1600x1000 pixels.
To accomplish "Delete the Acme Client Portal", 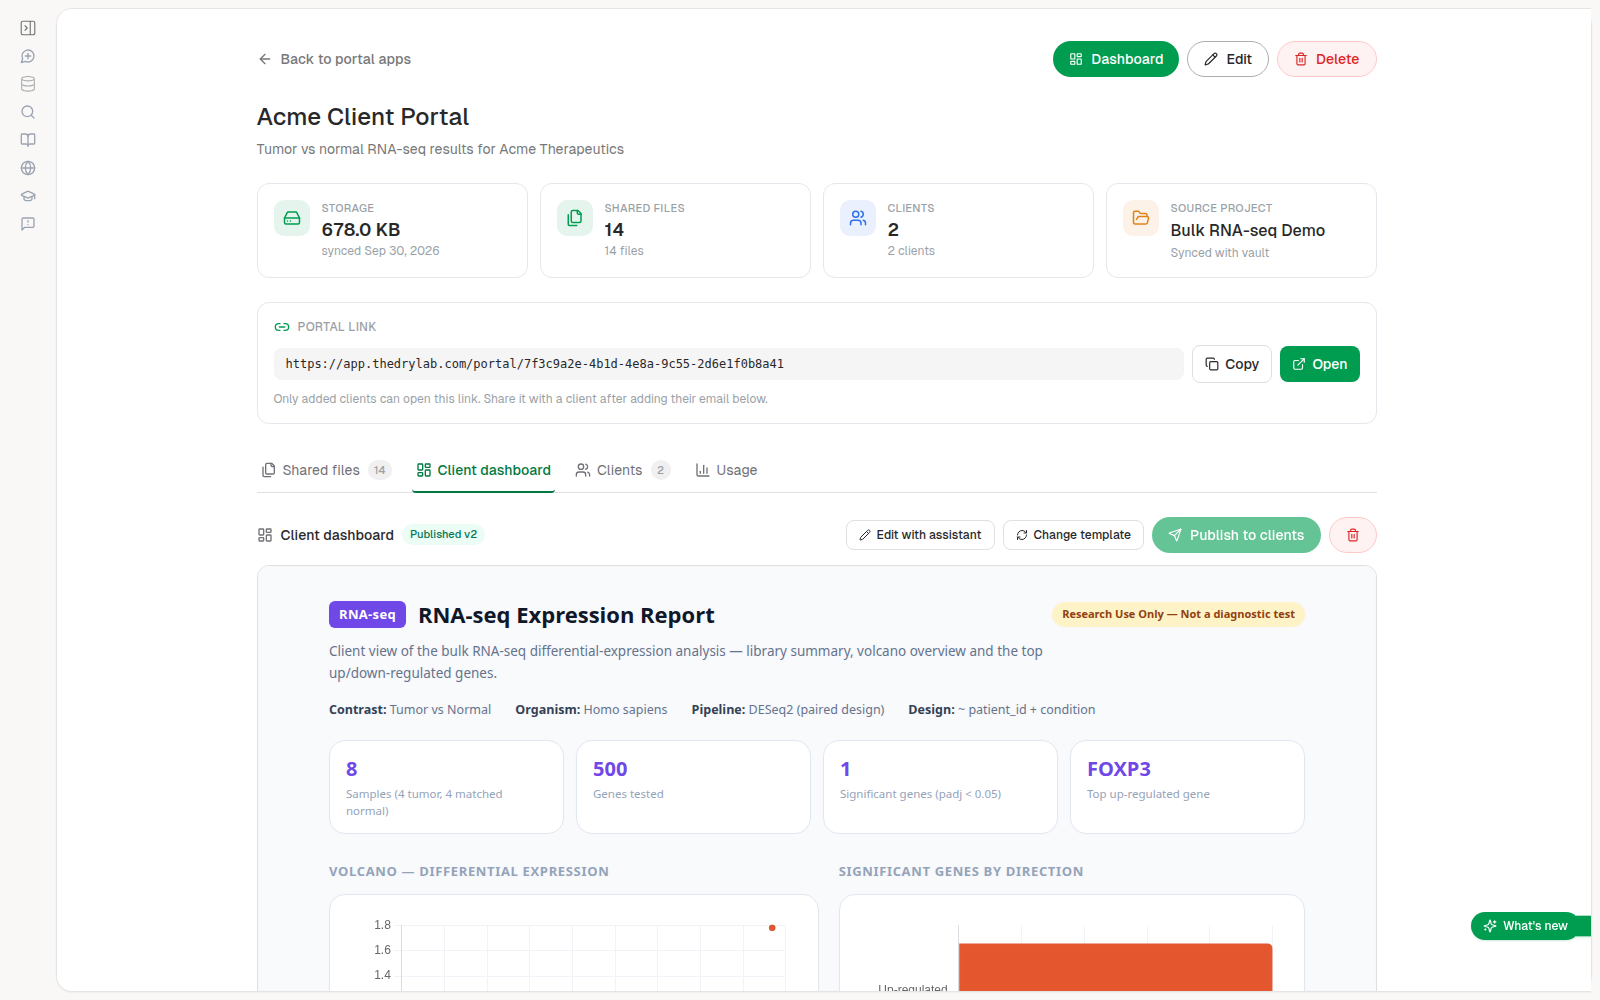I will (1327, 59).
